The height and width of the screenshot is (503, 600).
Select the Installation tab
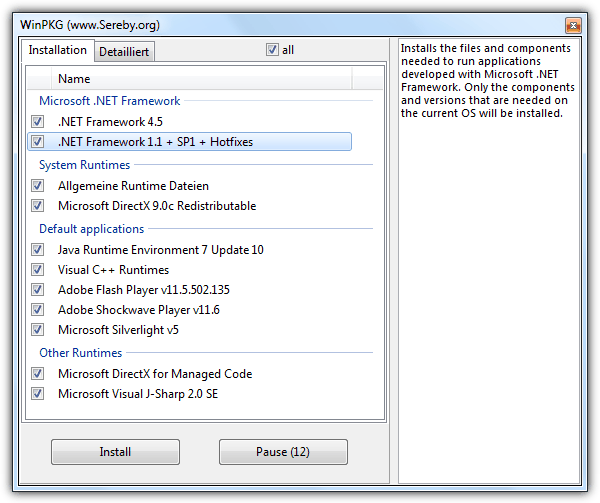coord(57,50)
